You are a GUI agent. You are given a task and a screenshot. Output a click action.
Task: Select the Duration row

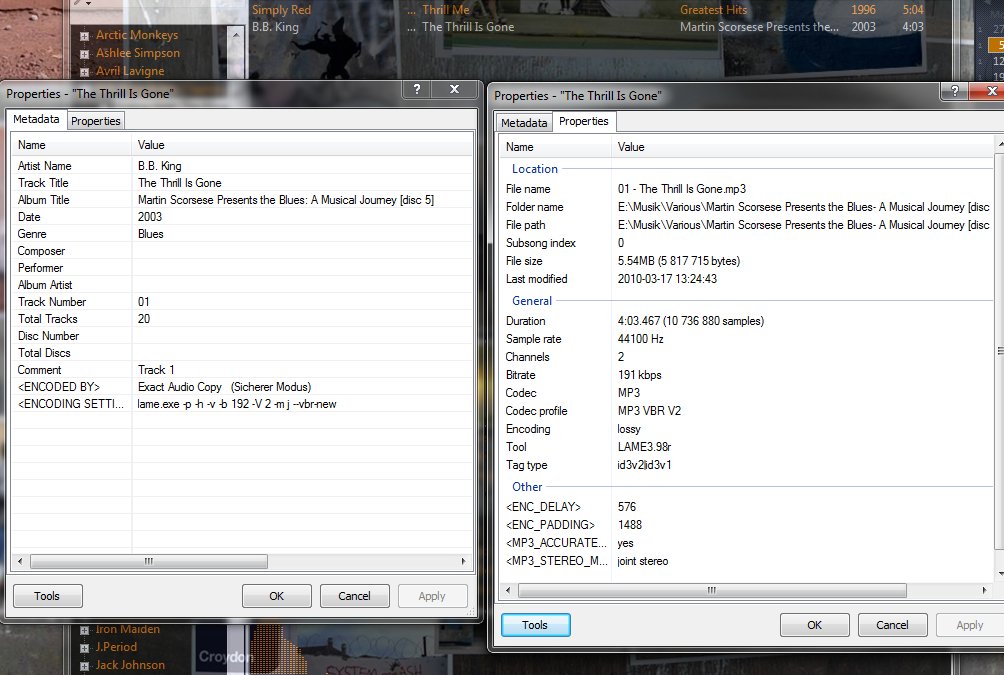pyautogui.click(x=747, y=321)
